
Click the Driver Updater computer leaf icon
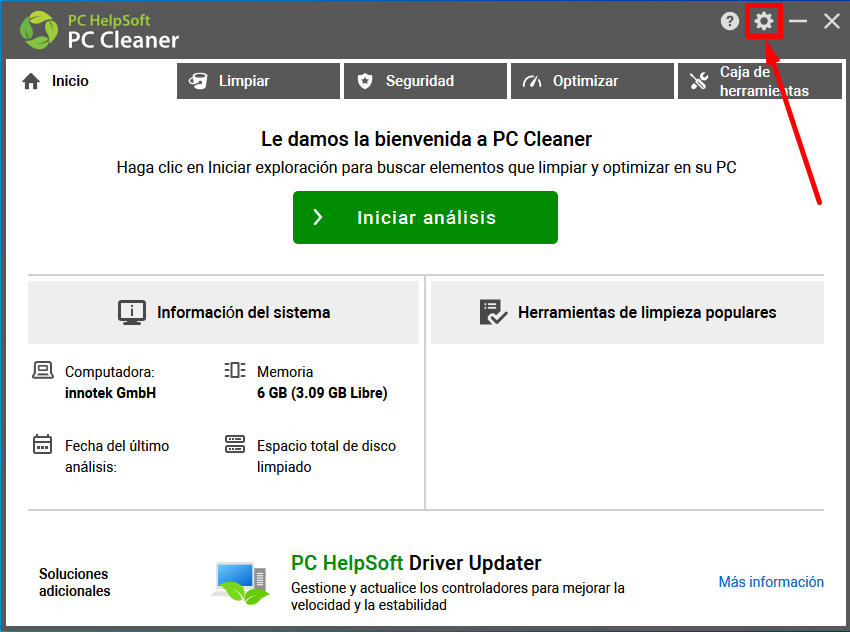tap(240, 583)
